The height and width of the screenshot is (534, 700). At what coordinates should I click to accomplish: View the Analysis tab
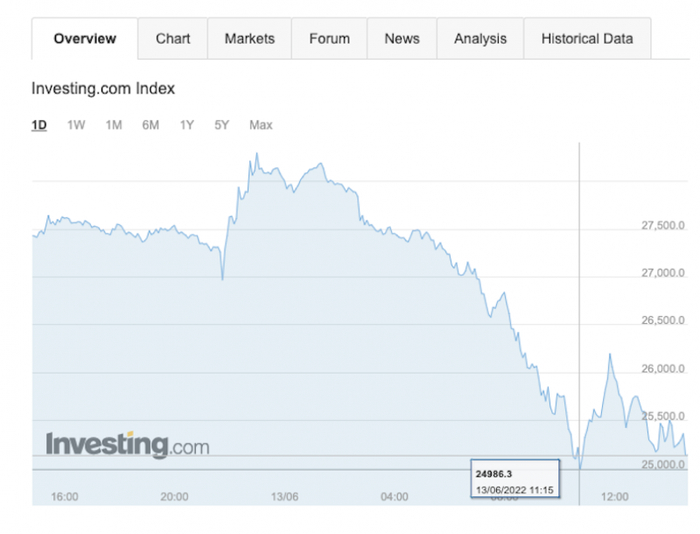480,39
